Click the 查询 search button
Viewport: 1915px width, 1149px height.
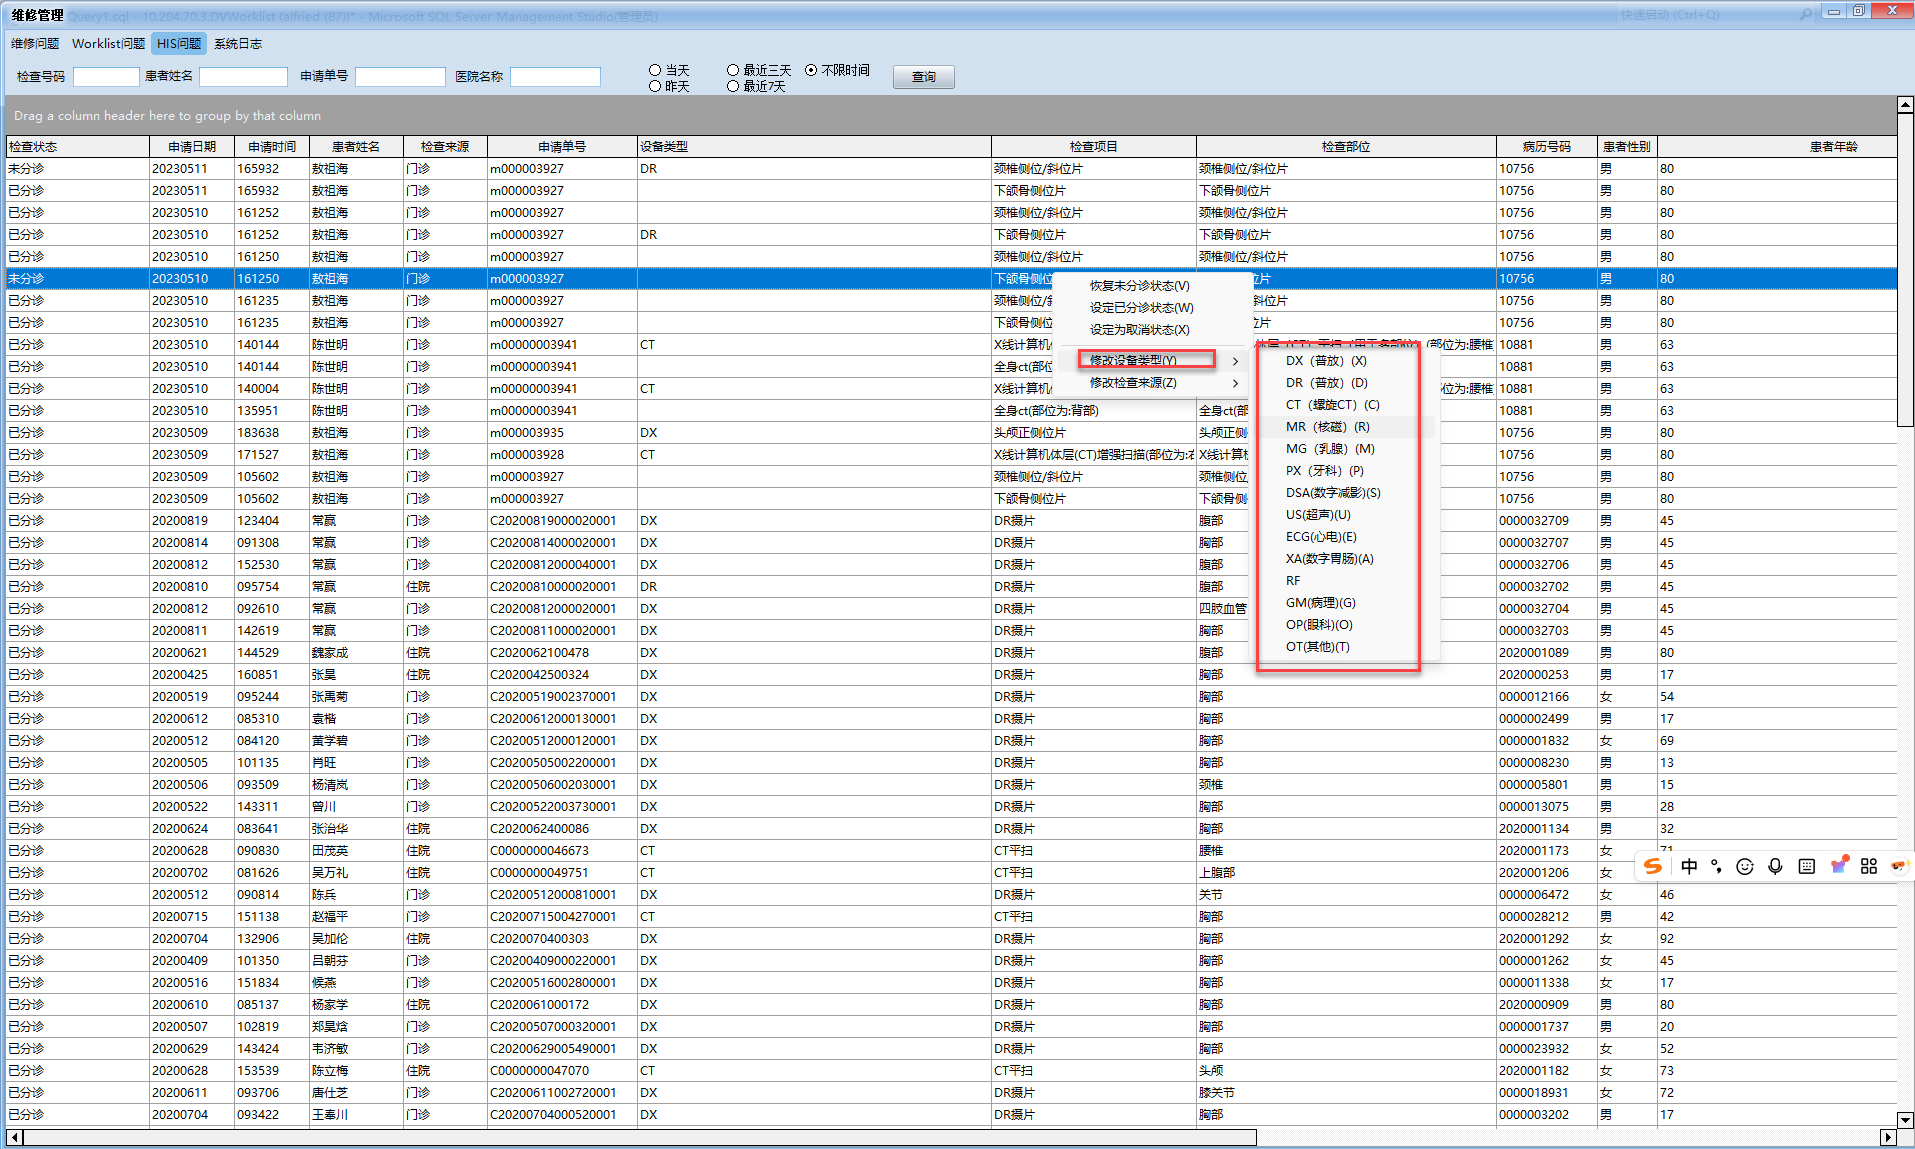[923, 77]
